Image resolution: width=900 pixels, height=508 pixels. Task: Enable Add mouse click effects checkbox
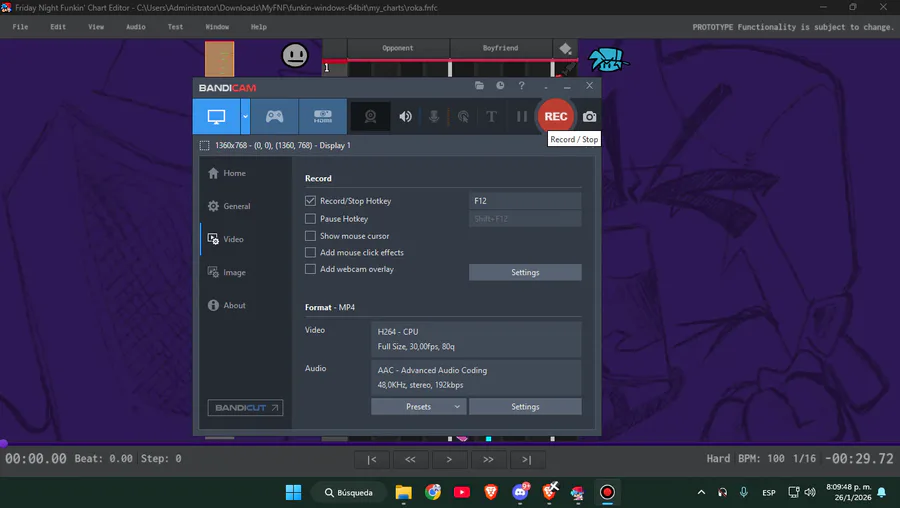pos(311,253)
